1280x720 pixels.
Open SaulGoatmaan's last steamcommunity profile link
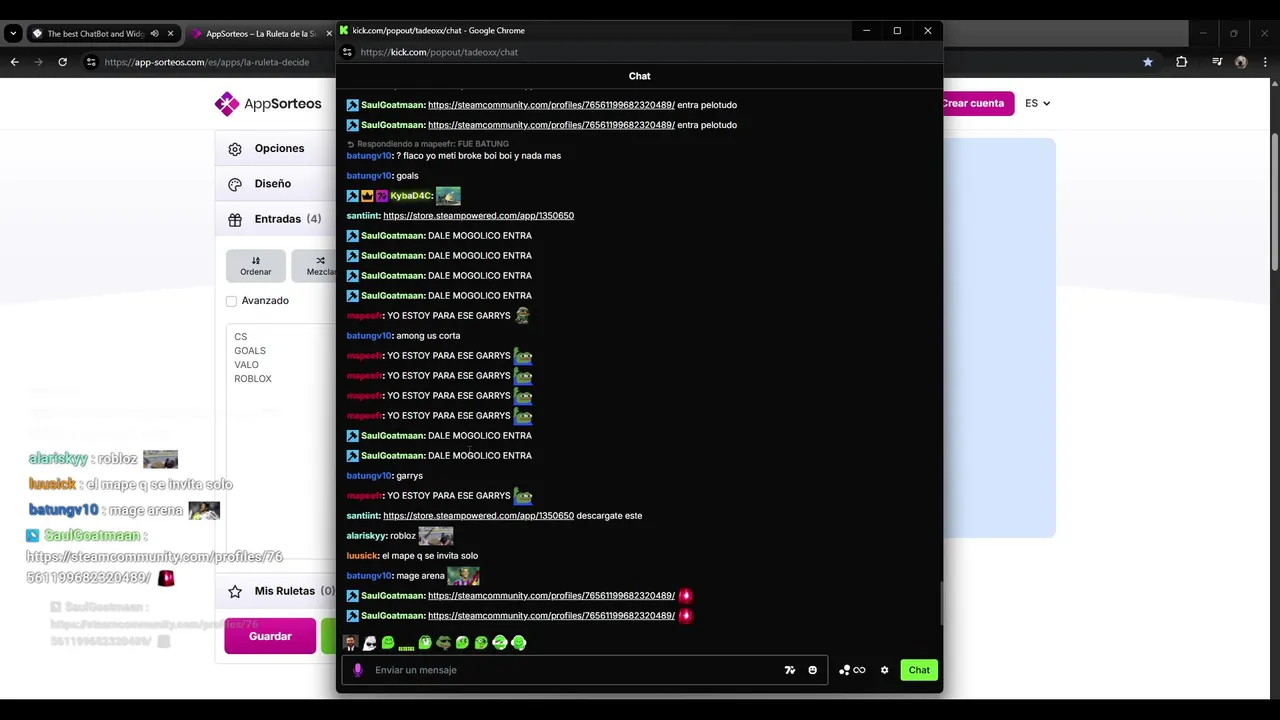[x=551, y=615]
